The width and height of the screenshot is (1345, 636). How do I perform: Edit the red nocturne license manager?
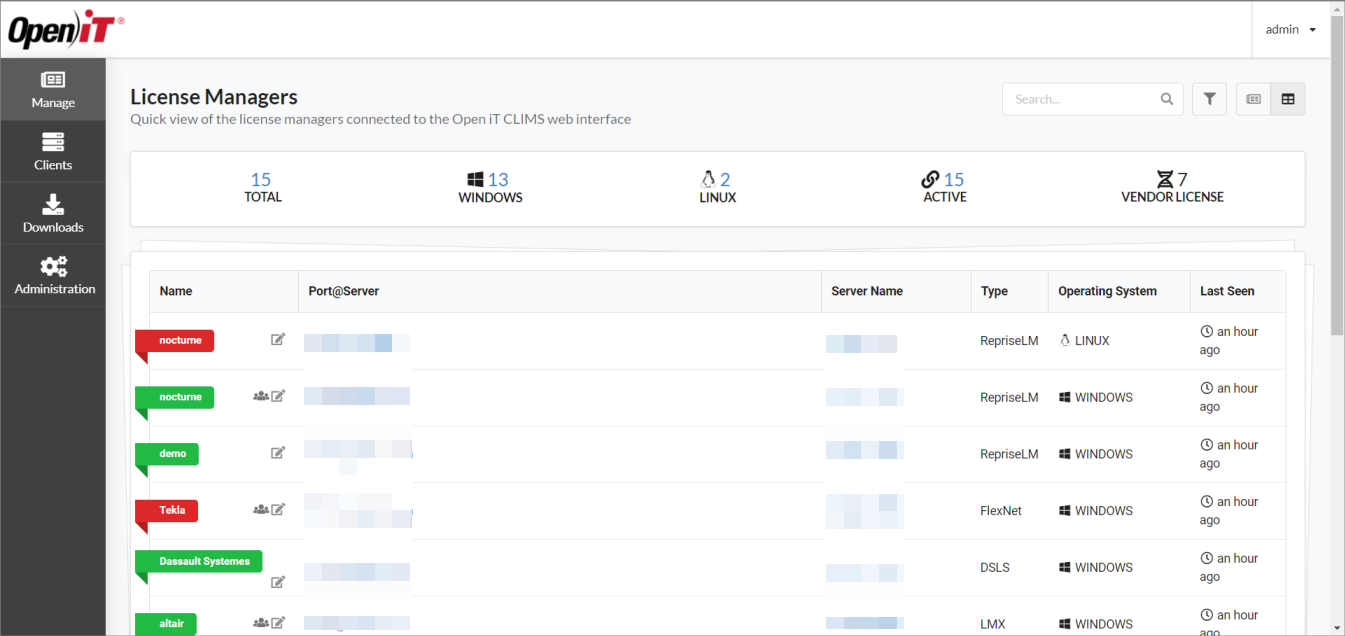(278, 339)
